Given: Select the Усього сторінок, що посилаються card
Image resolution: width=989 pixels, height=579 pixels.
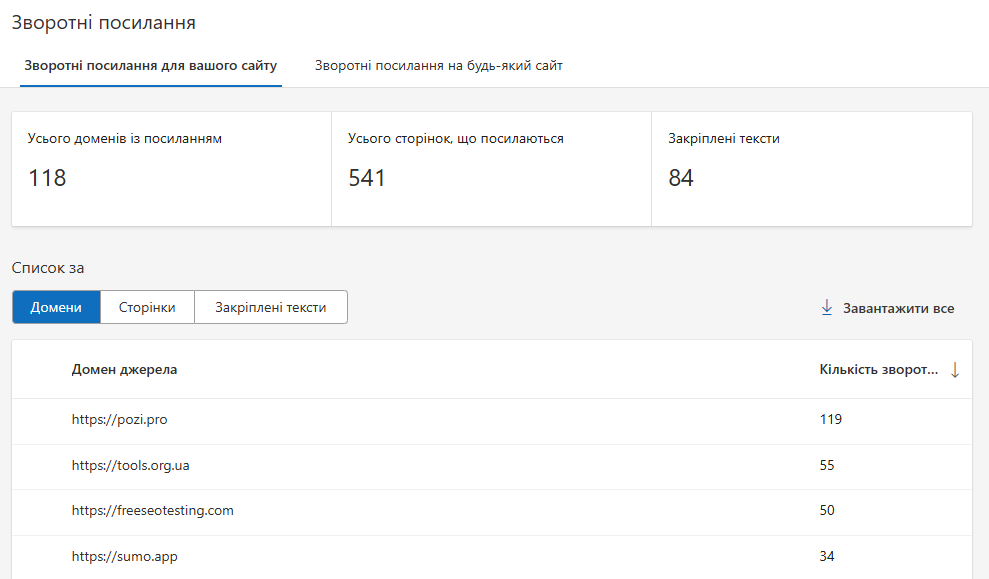Looking at the screenshot, I should point(491,168).
